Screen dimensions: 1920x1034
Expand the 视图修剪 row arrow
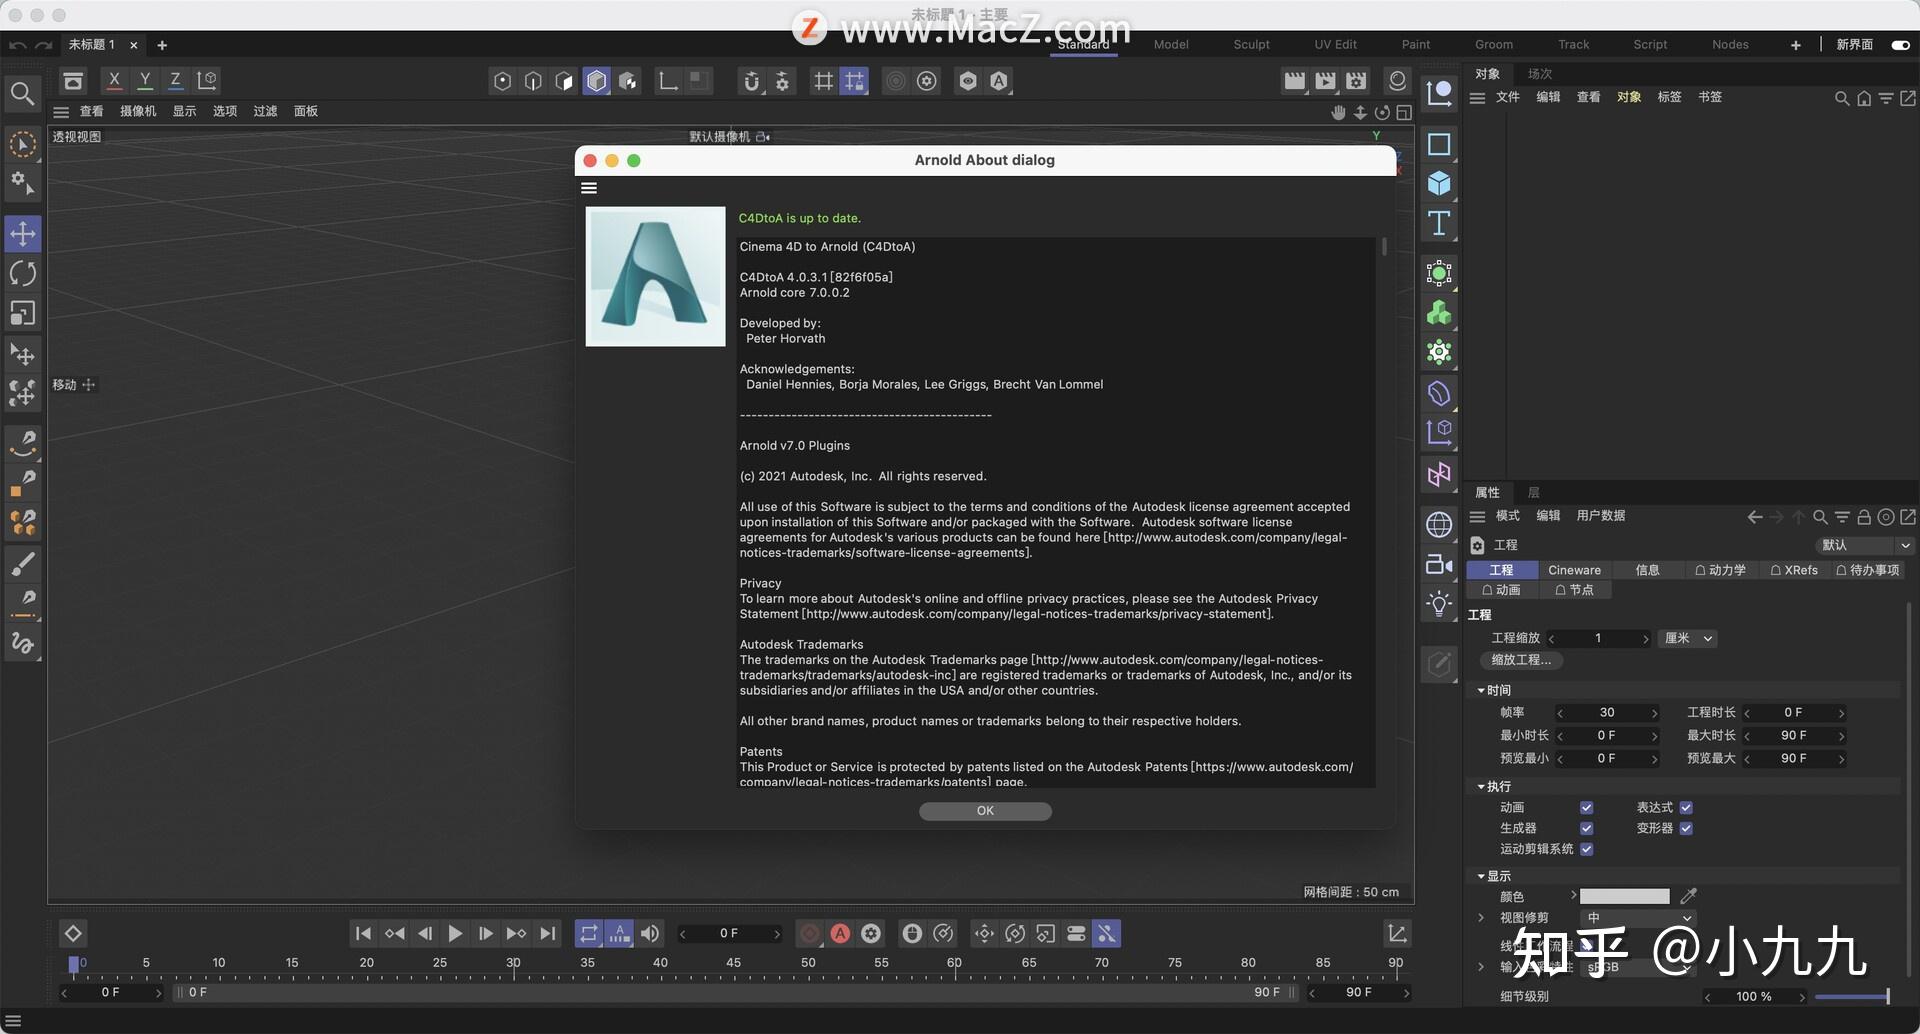pyautogui.click(x=1481, y=917)
